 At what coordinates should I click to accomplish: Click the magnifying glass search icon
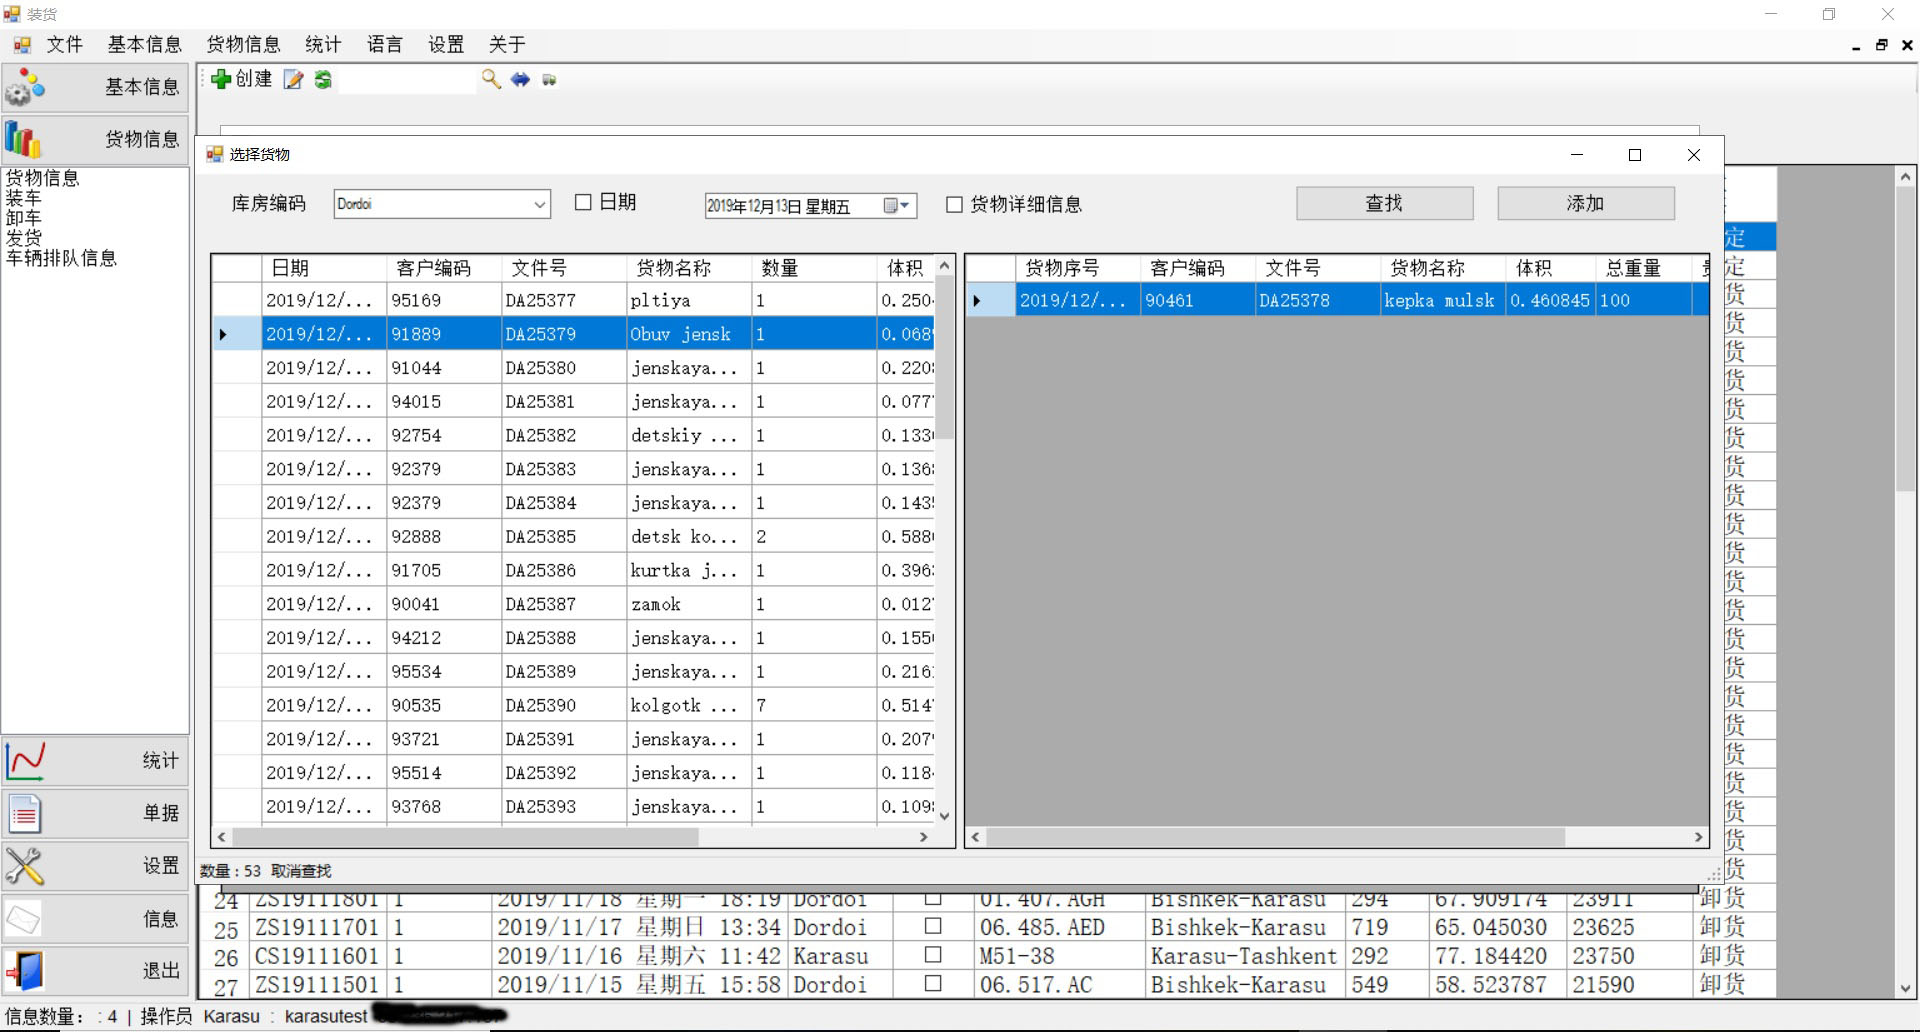tap(491, 79)
